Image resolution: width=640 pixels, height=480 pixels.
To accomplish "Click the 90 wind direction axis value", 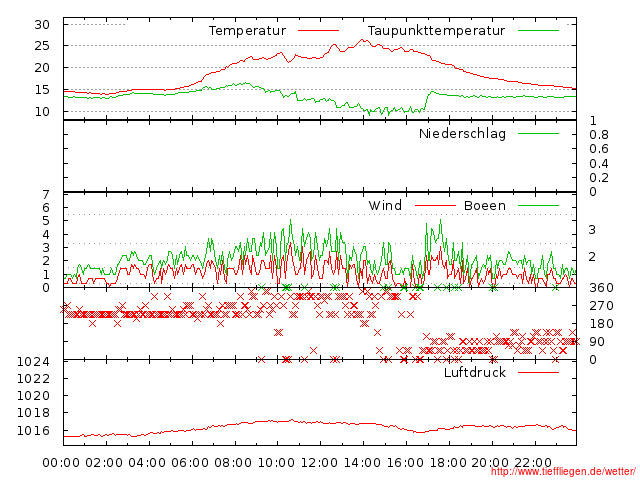I will pyautogui.click(x=597, y=342).
